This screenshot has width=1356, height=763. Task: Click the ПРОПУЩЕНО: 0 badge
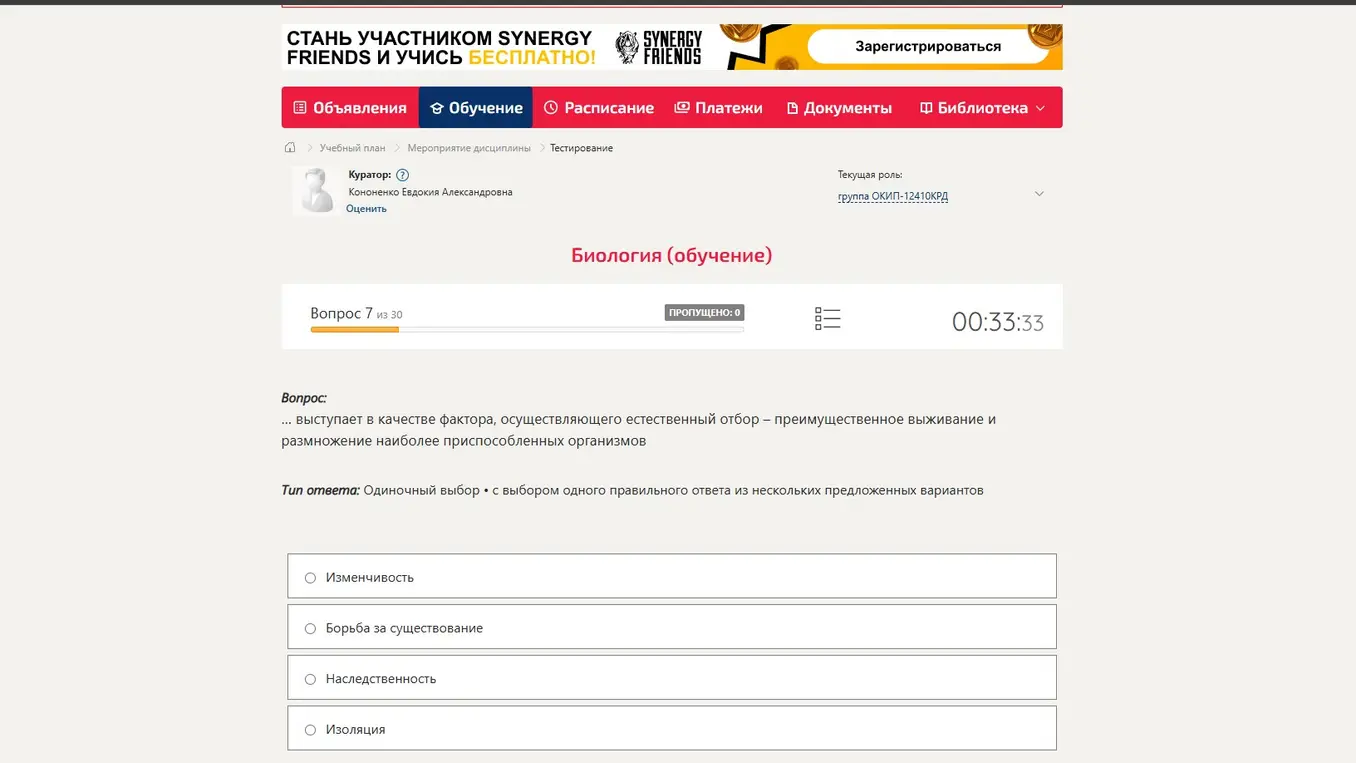pyautogui.click(x=704, y=313)
